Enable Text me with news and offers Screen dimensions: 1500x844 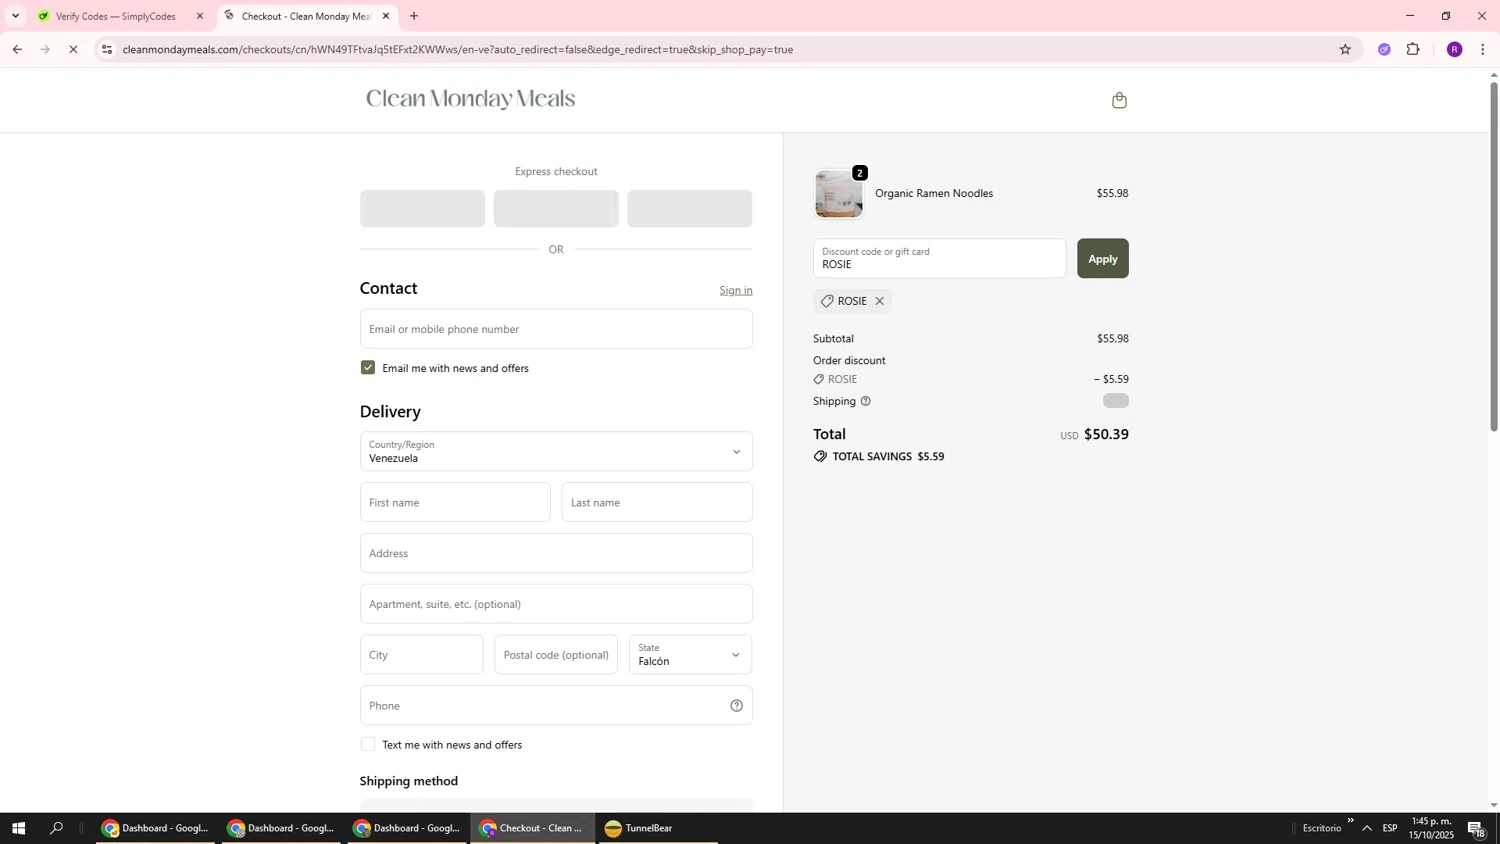(368, 744)
